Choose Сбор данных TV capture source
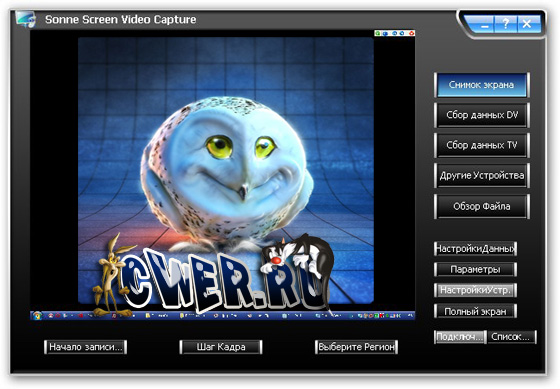Screen dimensions: 560x389 click(x=481, y=145)
